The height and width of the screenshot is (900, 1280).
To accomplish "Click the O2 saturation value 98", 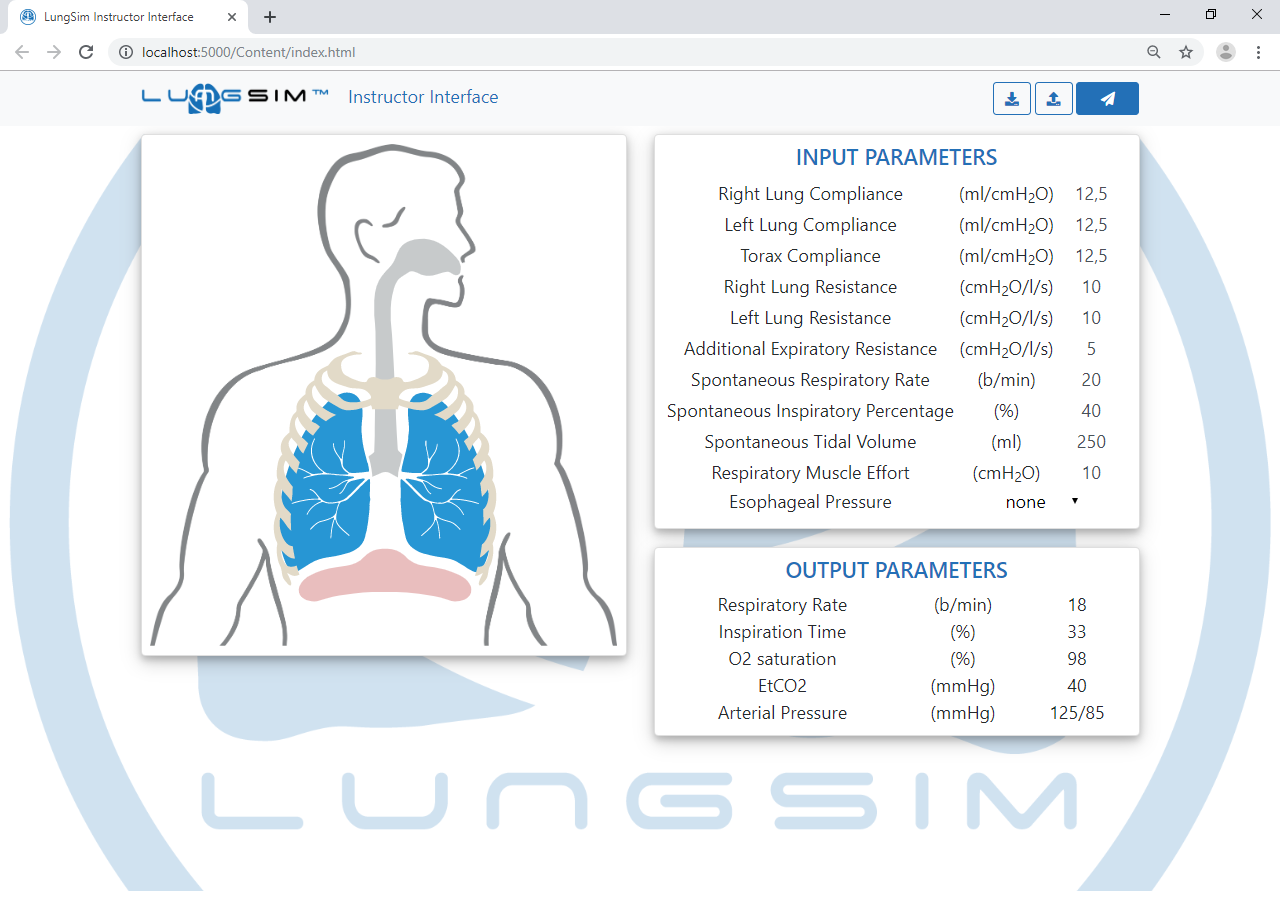I will [1077, 659].
